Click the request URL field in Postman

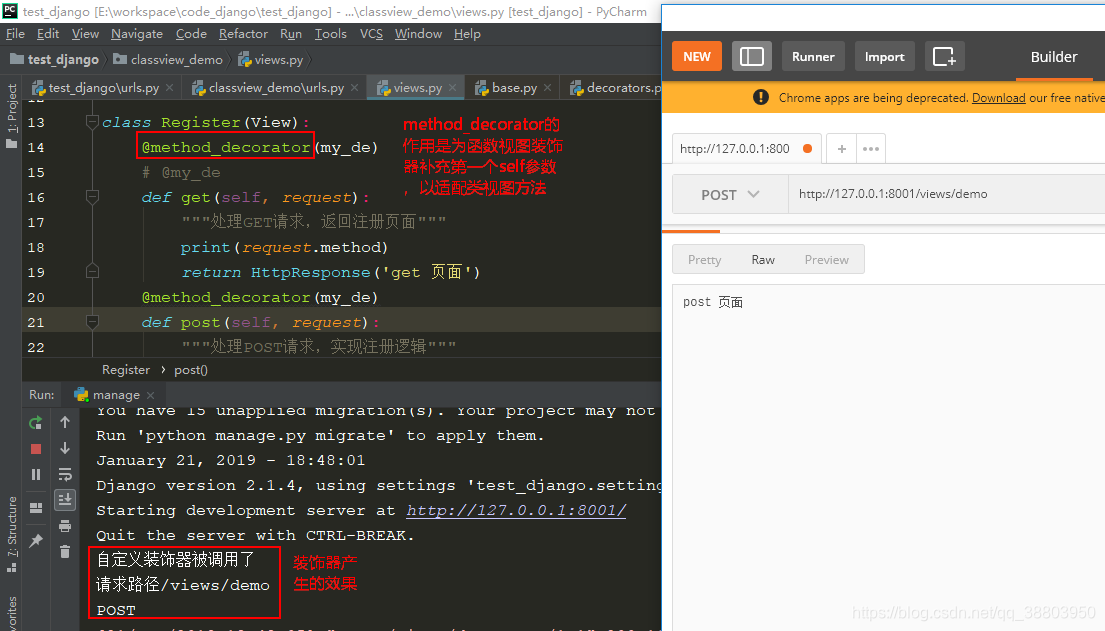click(x=946, y=194)
